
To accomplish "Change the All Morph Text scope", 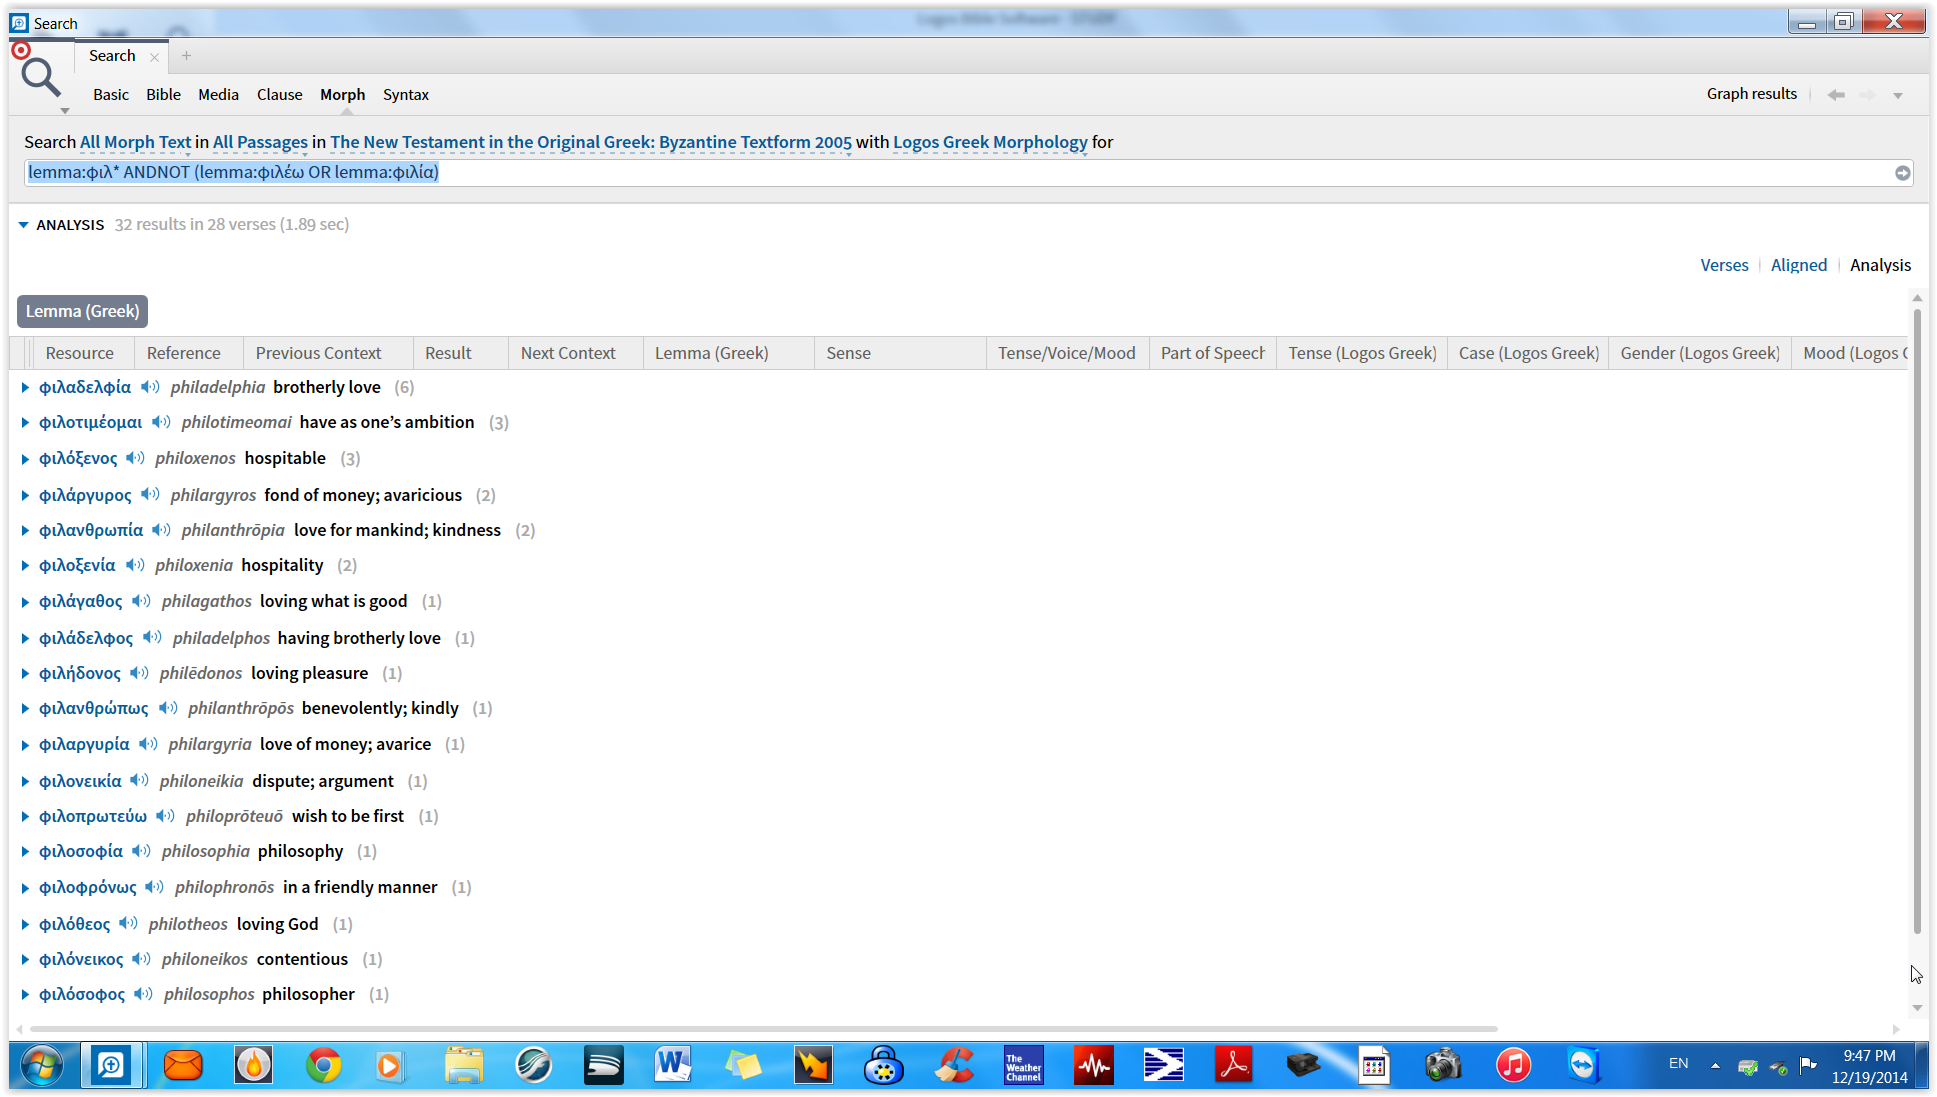I will coord(135,142).
